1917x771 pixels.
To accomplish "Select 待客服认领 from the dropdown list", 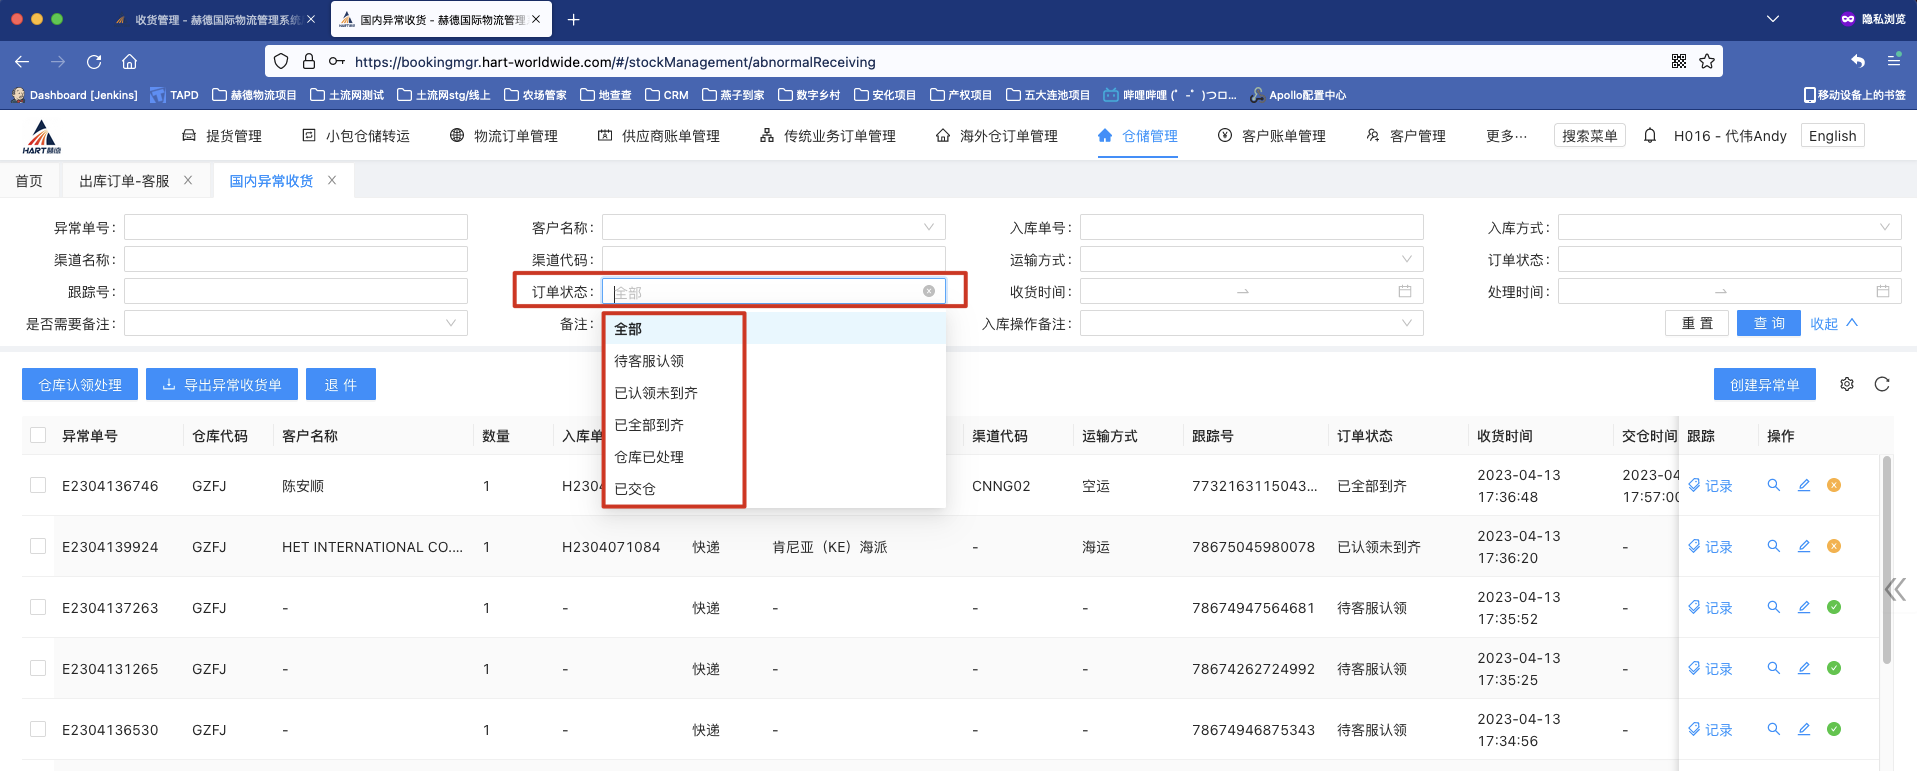I will pos(649,361).
